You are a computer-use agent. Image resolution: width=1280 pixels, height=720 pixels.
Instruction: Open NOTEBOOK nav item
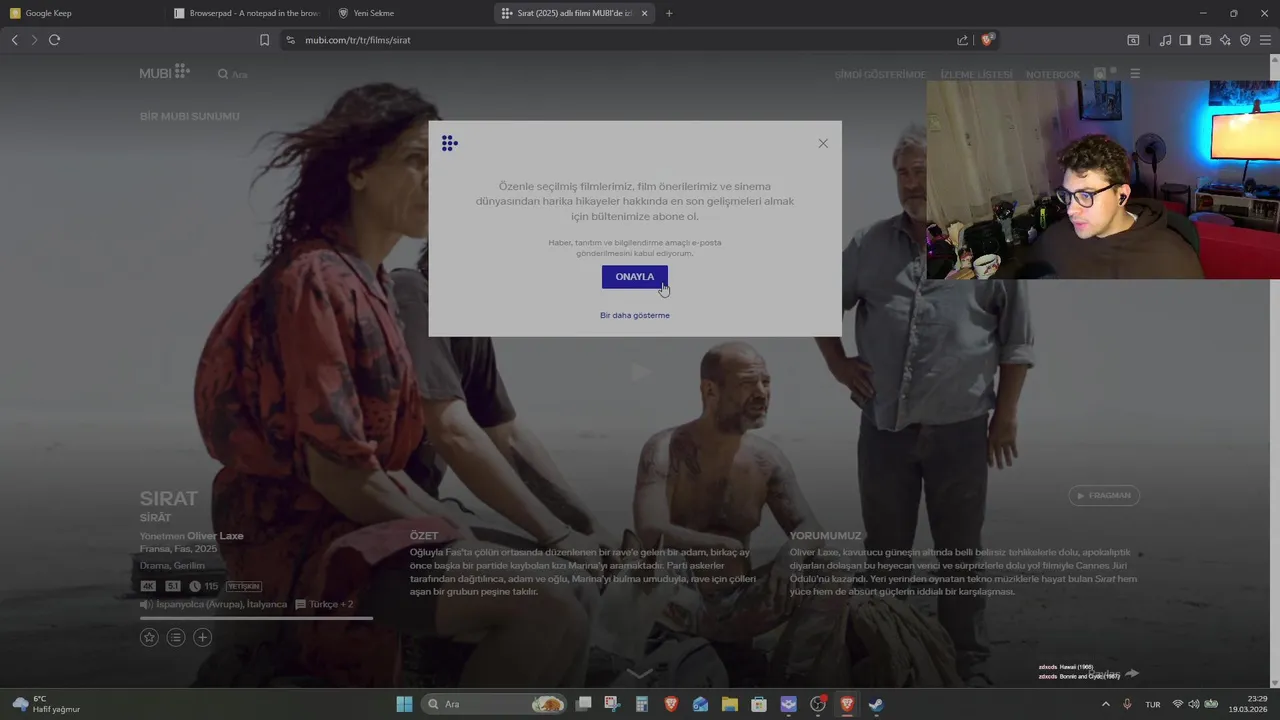click(x=1053, y=75)
